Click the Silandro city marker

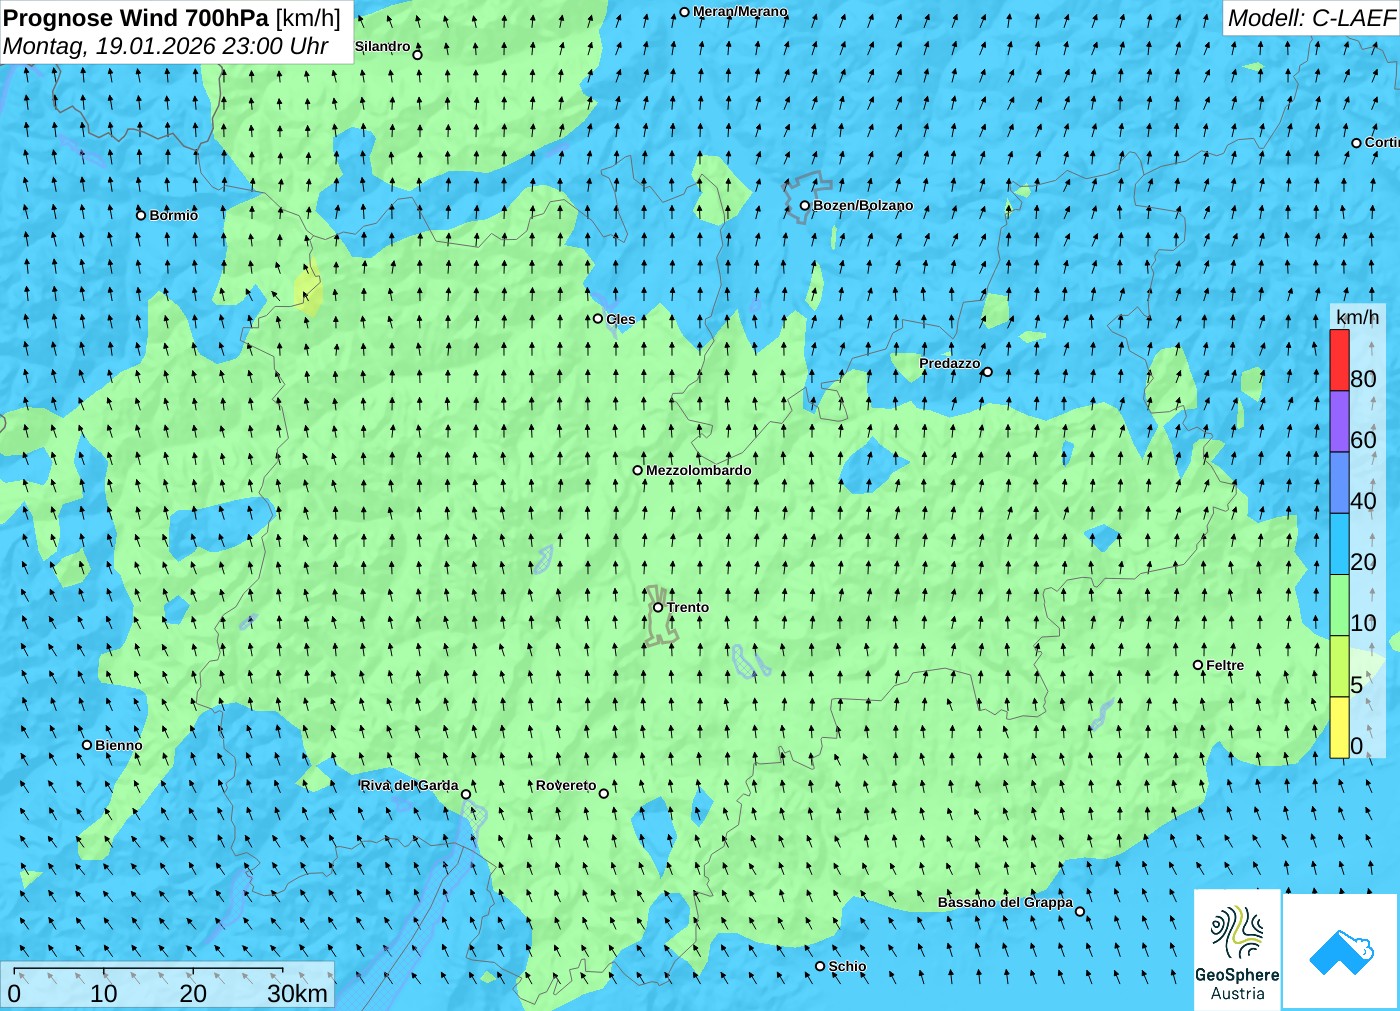418,55
